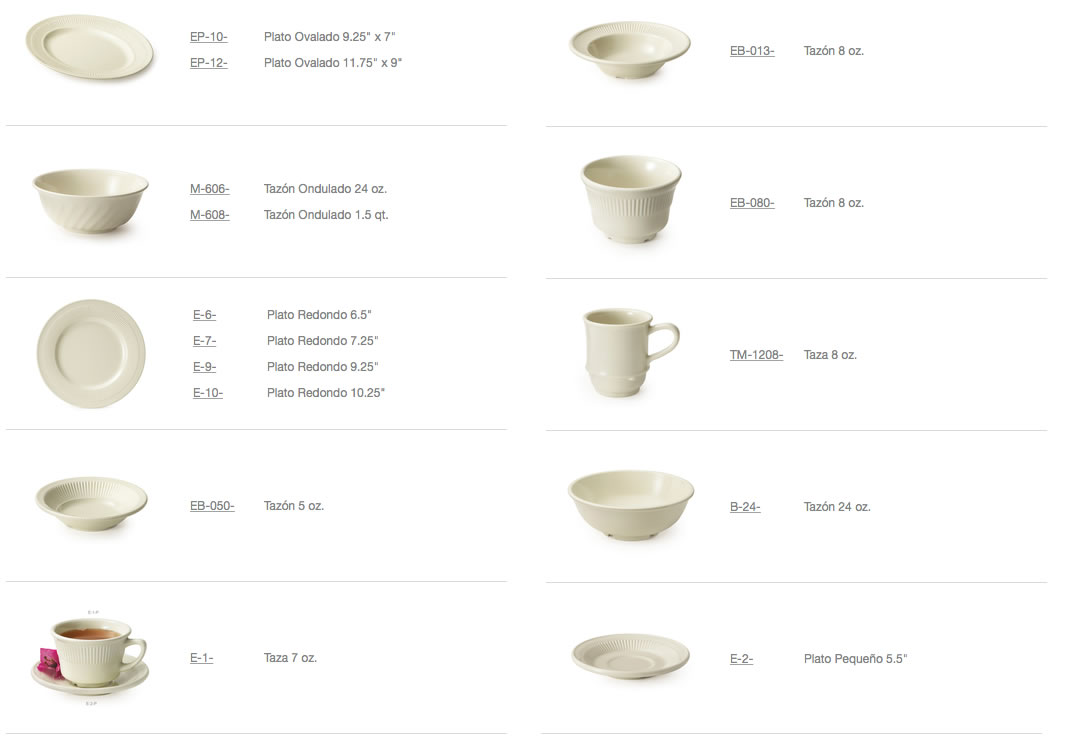This screenshot has width=1079, height=749.
Task: Select the B-24- 24 oz bowl link
Action: click(x=745, y=507)
